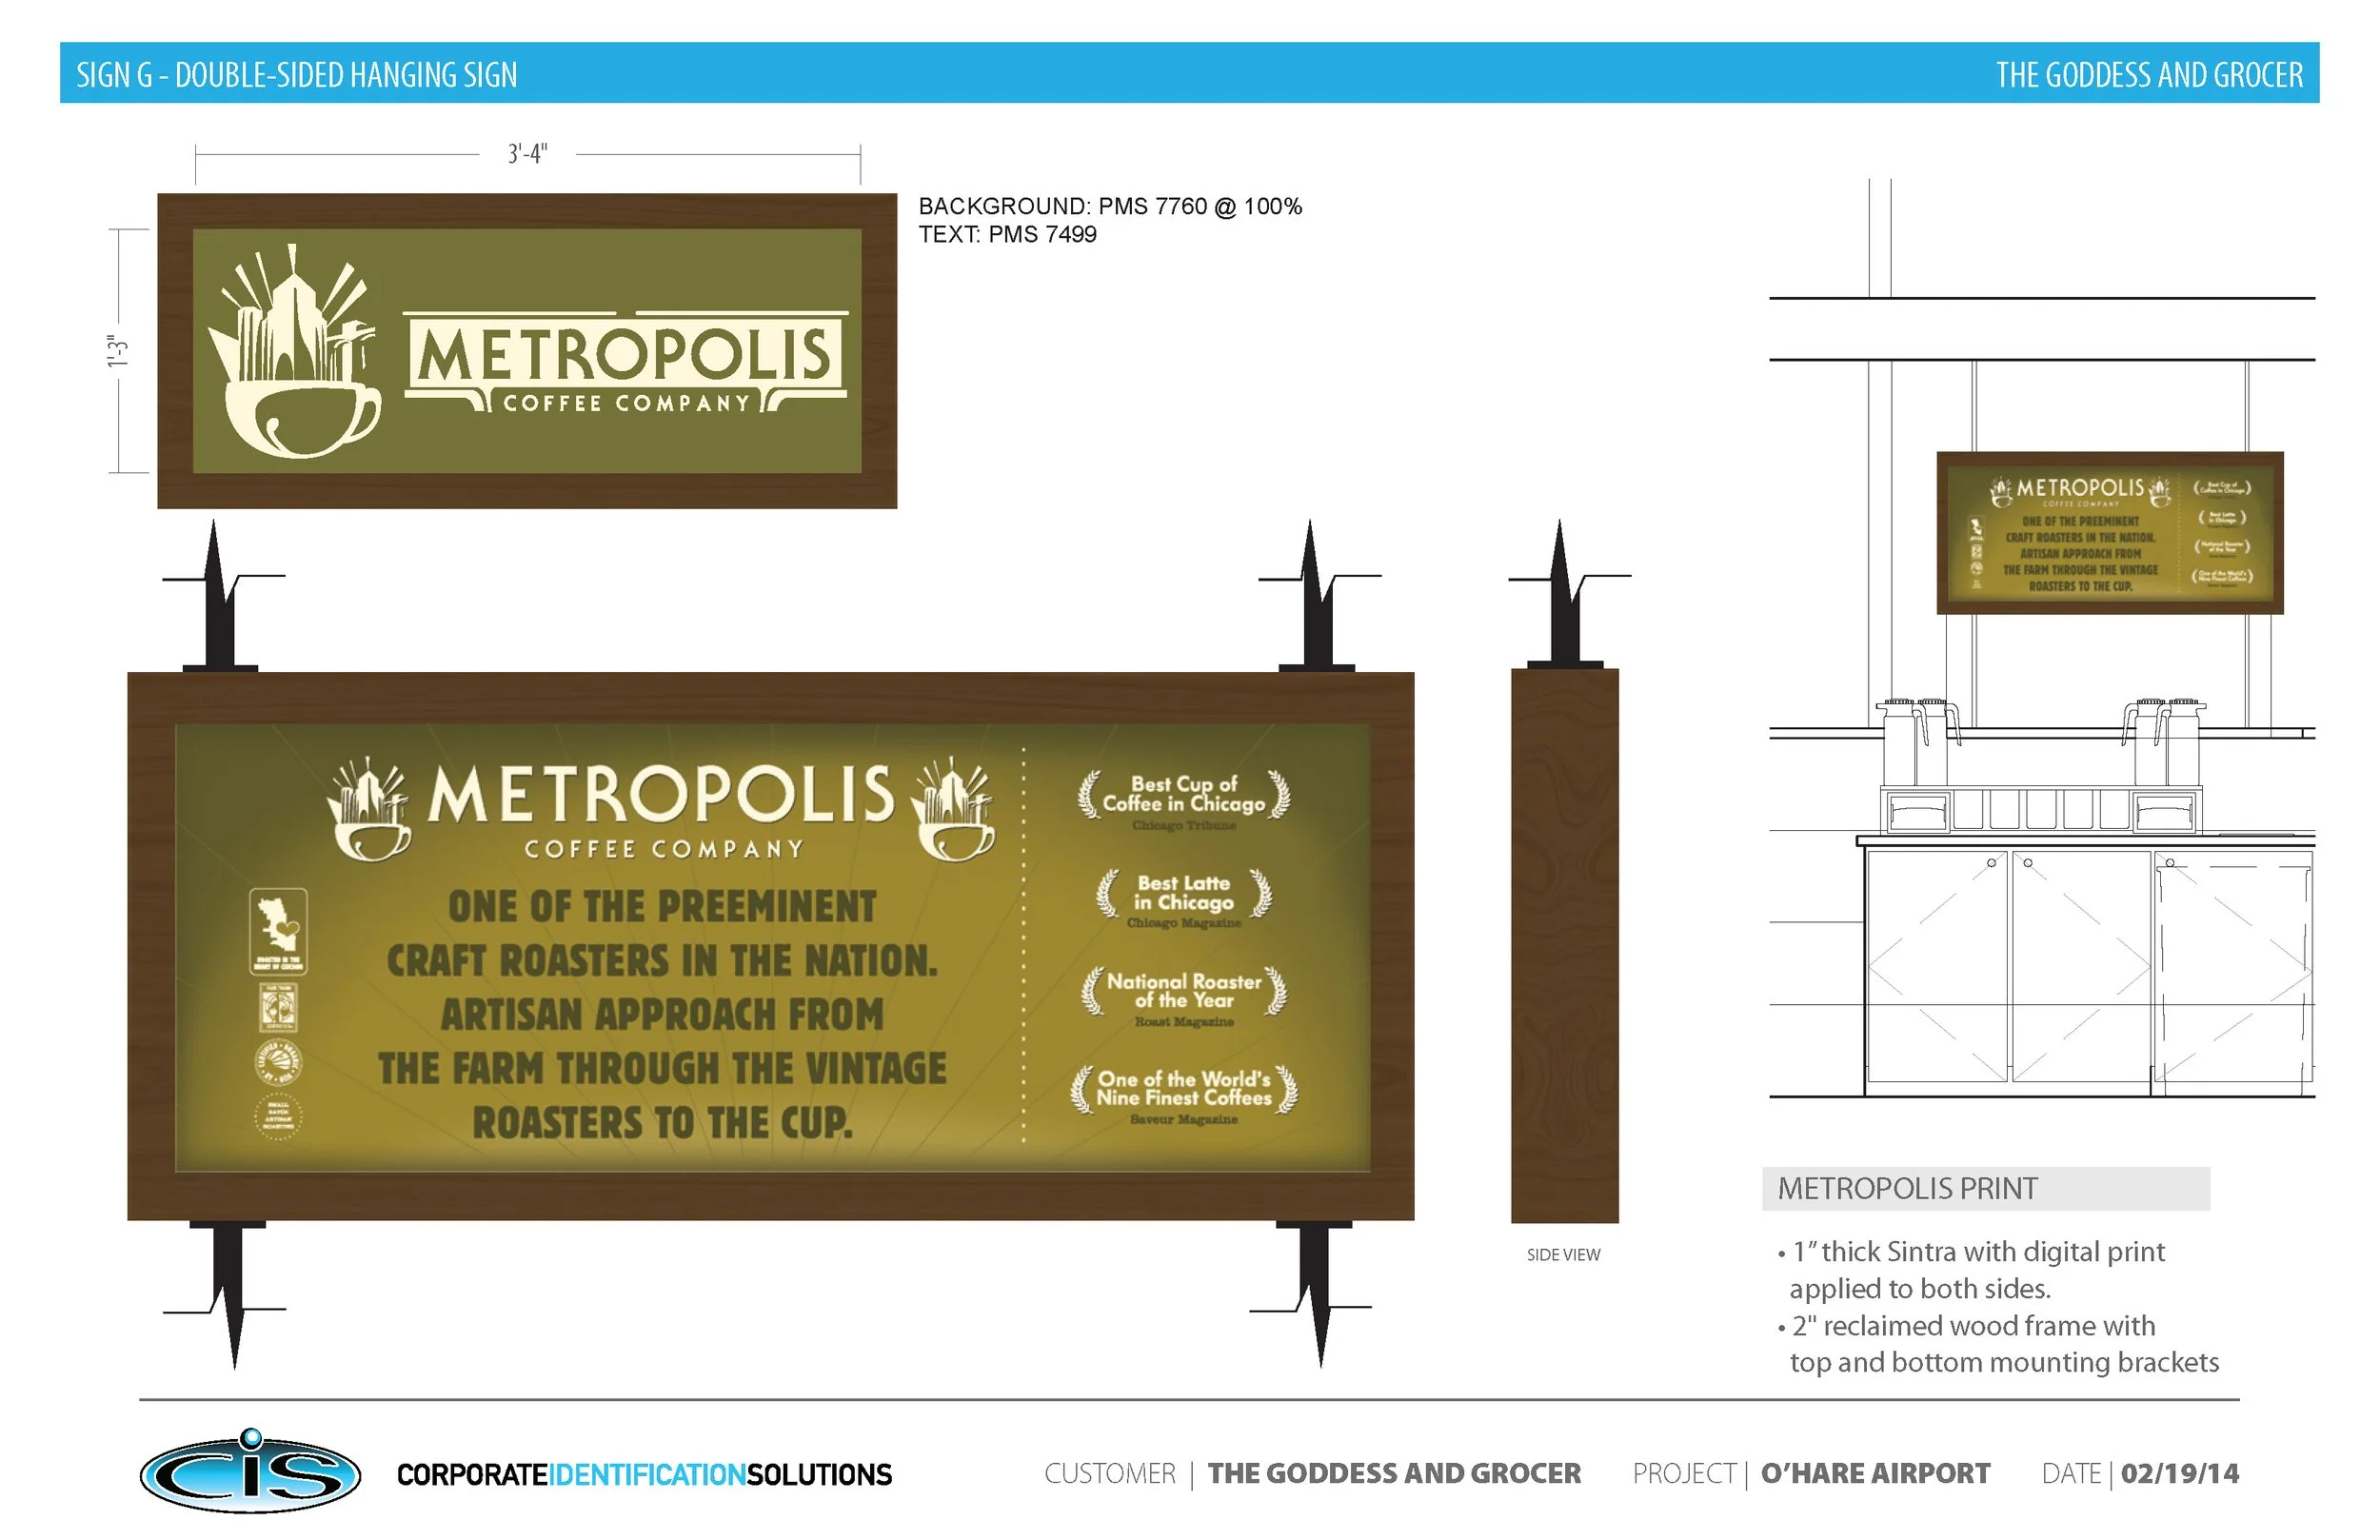
Task: Click the cup logo right of bottom METROPOLIS title
Action: (x=955, y=809)
